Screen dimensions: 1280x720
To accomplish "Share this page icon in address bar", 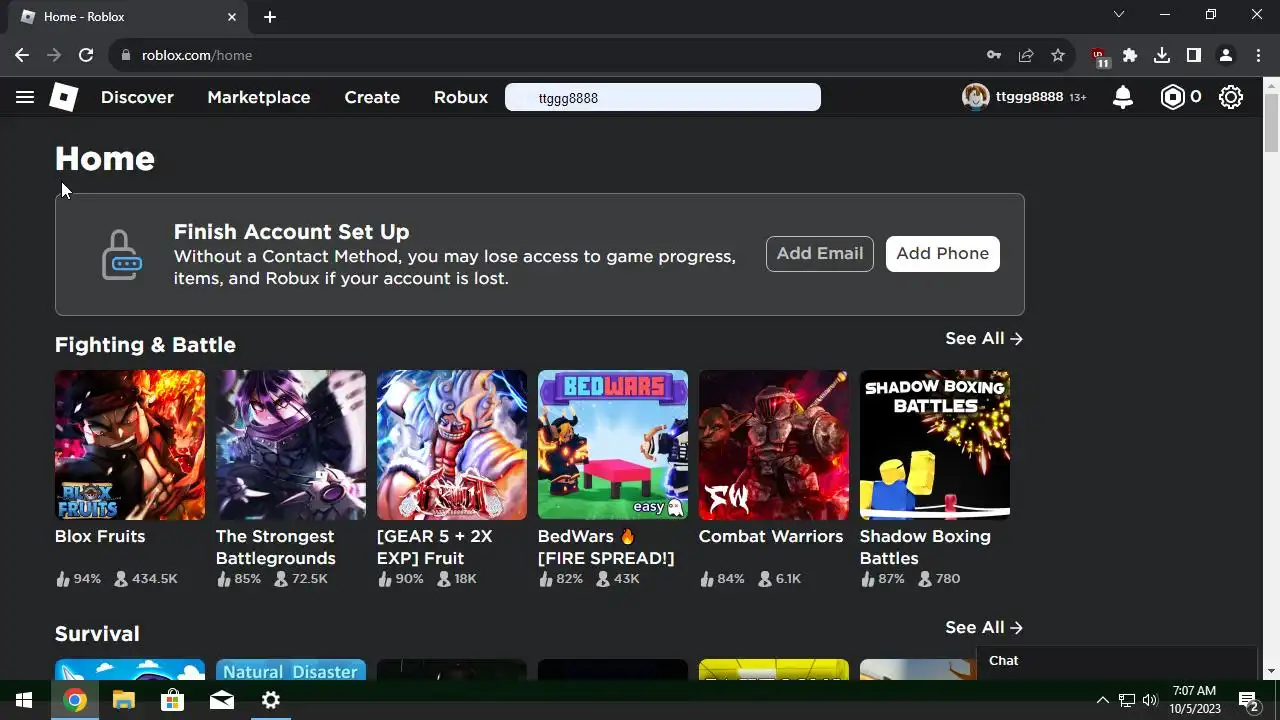I will coord(1026,55).
